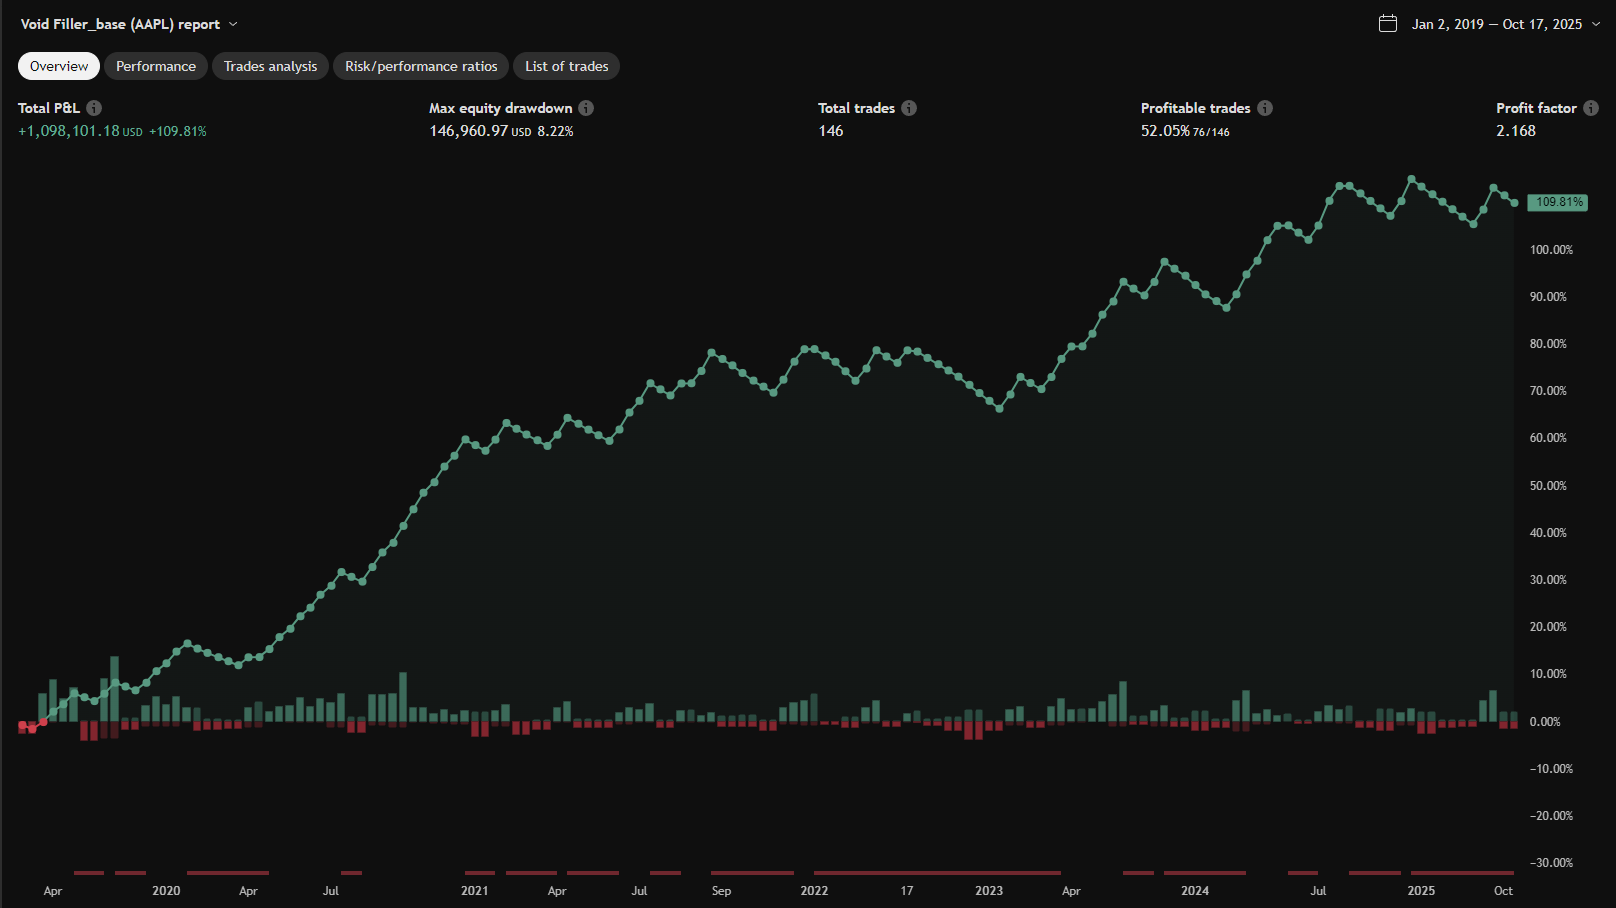
Task: Click the Void Filler_base (AAPL) report title
Action: coord(120,24)
